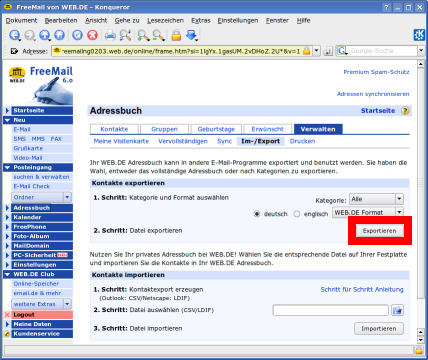Screen dimensions: 428x360
Task: Stop loading with the red X icon
Action: click(92, 35)
